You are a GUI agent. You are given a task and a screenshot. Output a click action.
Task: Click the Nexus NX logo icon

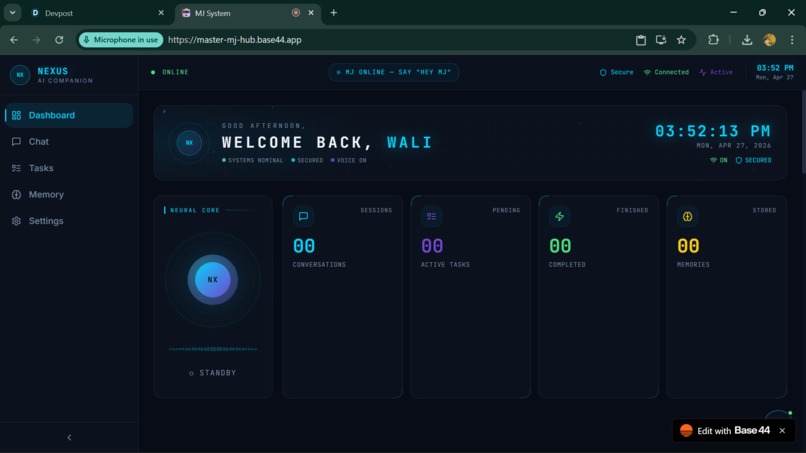(20, 75)
